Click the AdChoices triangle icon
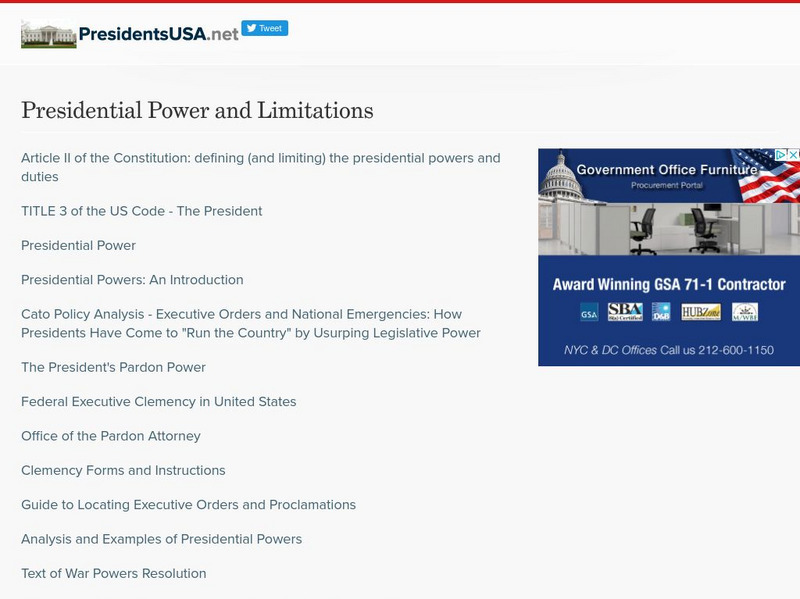The image size is (800, 599). click(x=781, y=154)
